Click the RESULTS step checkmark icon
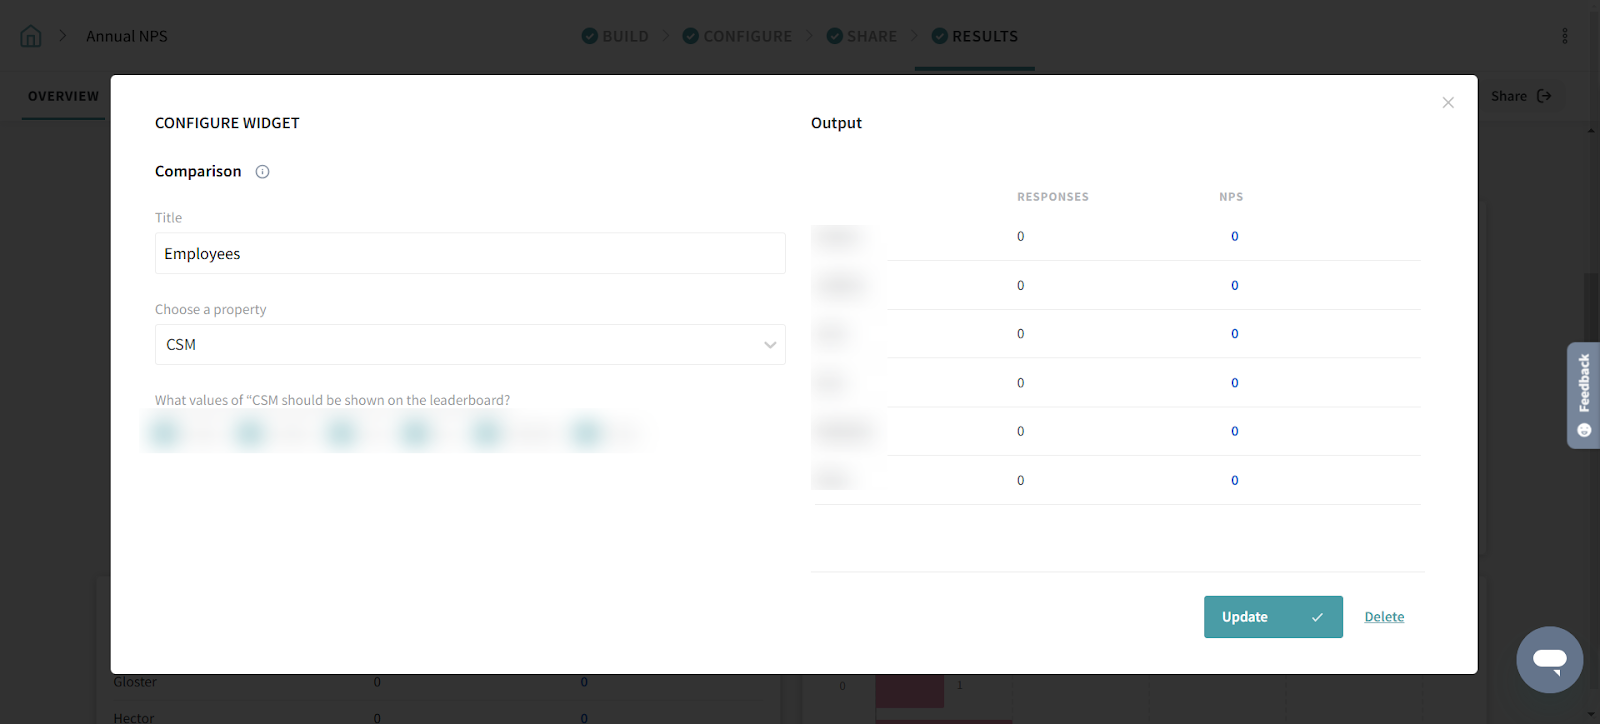 click(x=939, y=36)
